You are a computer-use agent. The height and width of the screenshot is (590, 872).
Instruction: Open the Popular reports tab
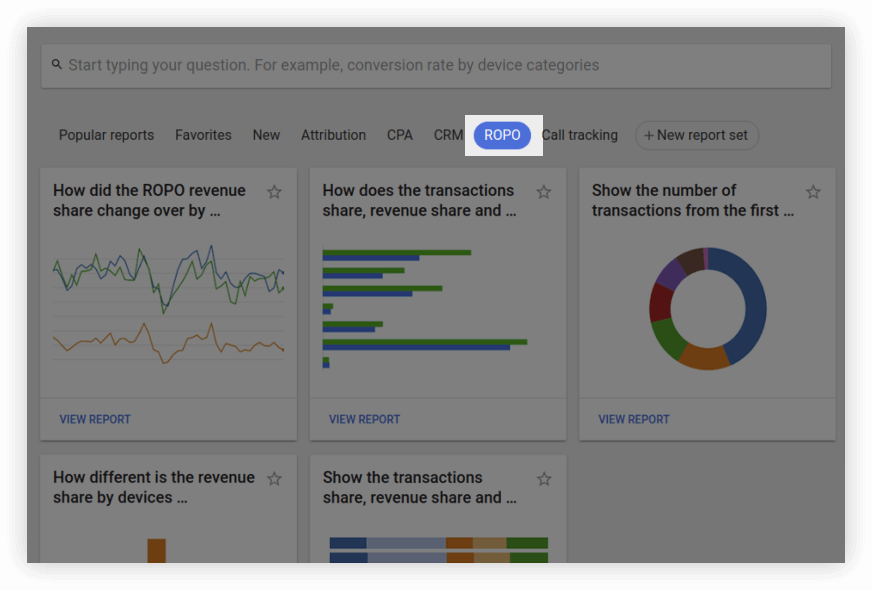click(x=106, y=135)
